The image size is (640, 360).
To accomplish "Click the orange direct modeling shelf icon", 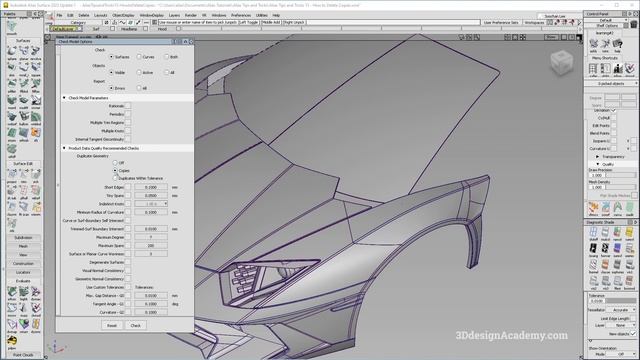I will 593,207.
